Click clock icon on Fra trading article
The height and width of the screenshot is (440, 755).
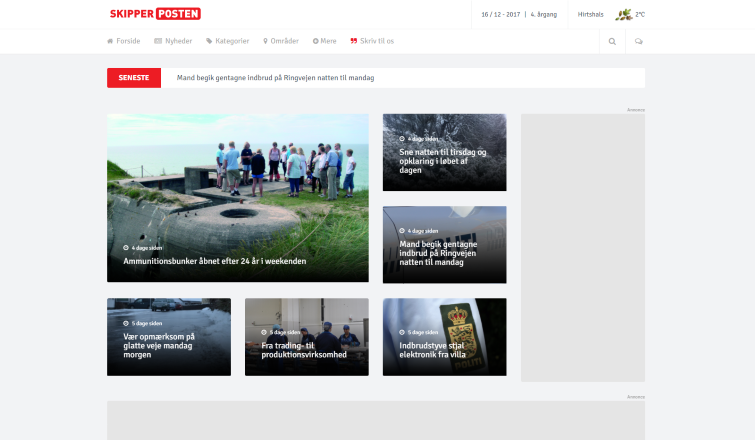264,332
